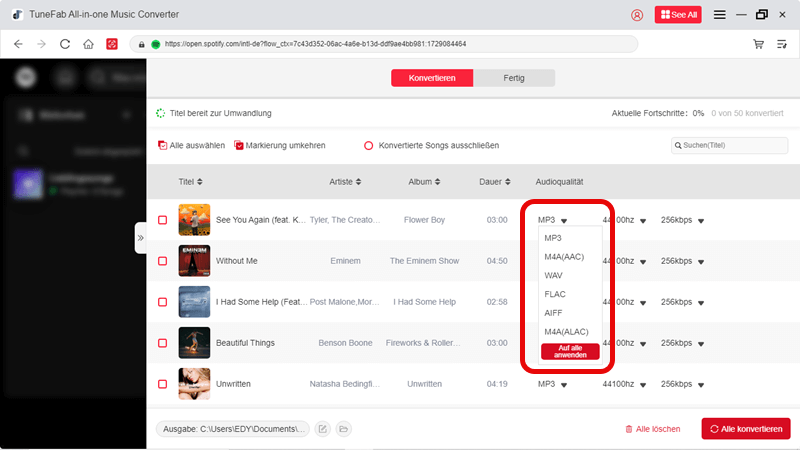This screenshot has width=800, height=450.
Task: Choose WAV in format list
Action: pyautogui.click(x=553, y=276)
